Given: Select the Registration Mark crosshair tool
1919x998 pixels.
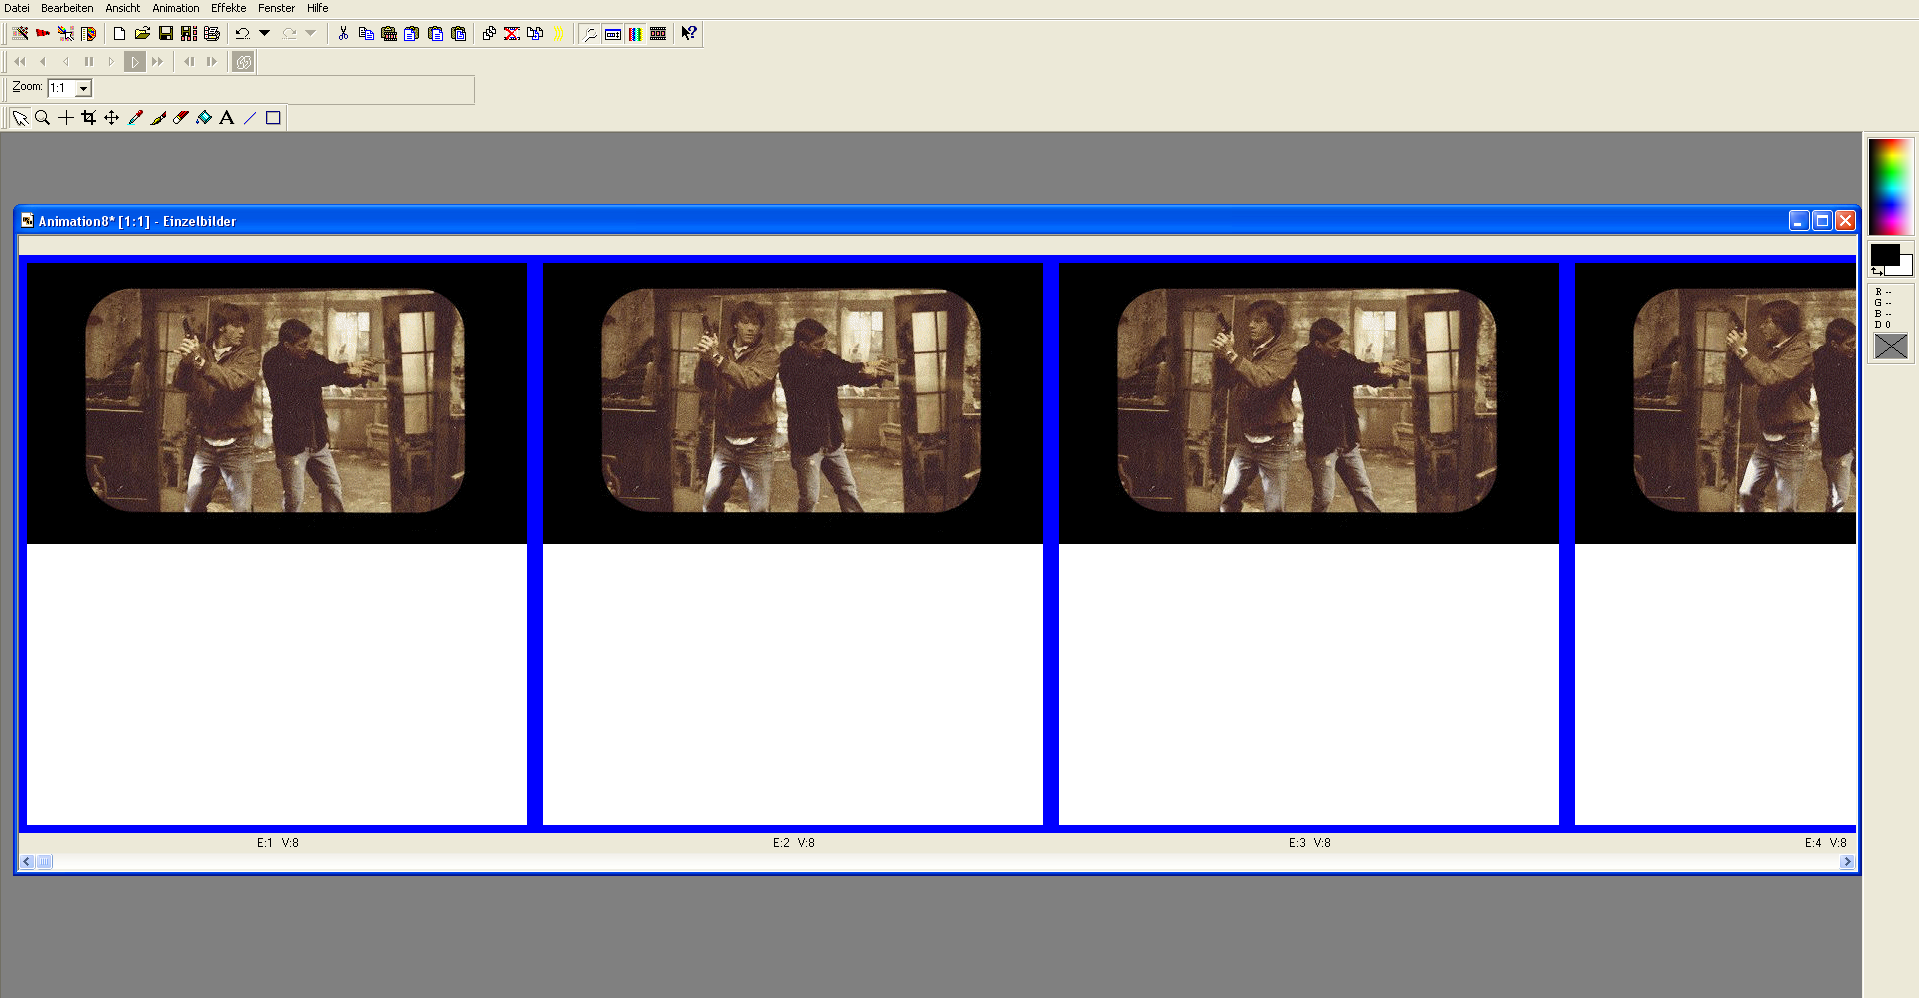Looking at the screenshot, I should pyautogui.click(x=65, y=118).
